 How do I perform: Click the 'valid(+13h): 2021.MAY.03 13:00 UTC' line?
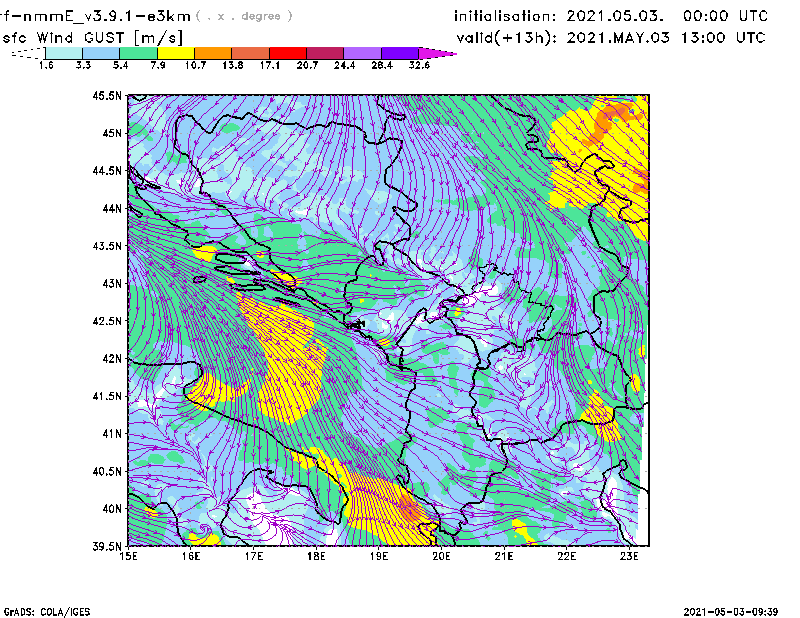pos(611,38)
